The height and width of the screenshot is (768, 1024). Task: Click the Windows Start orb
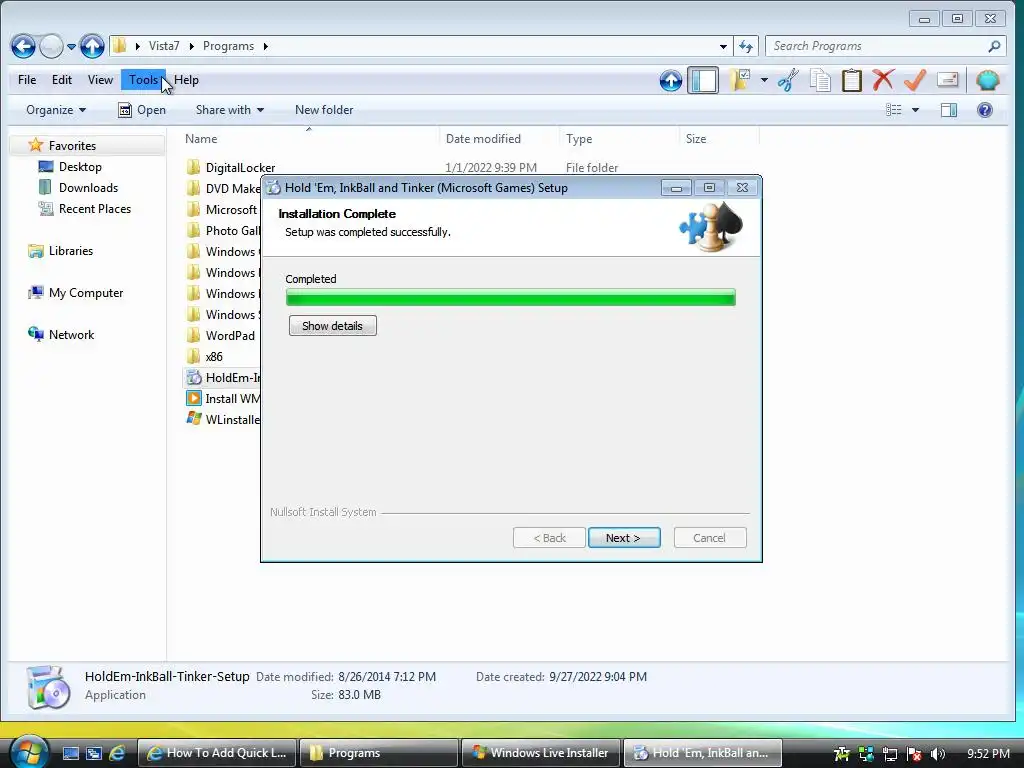click(29, 751)
